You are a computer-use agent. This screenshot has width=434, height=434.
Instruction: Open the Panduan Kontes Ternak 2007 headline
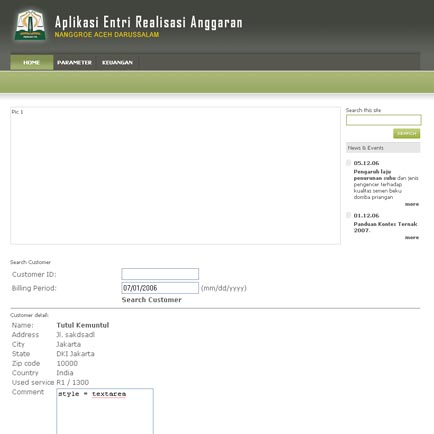click(x=385, y=227)
